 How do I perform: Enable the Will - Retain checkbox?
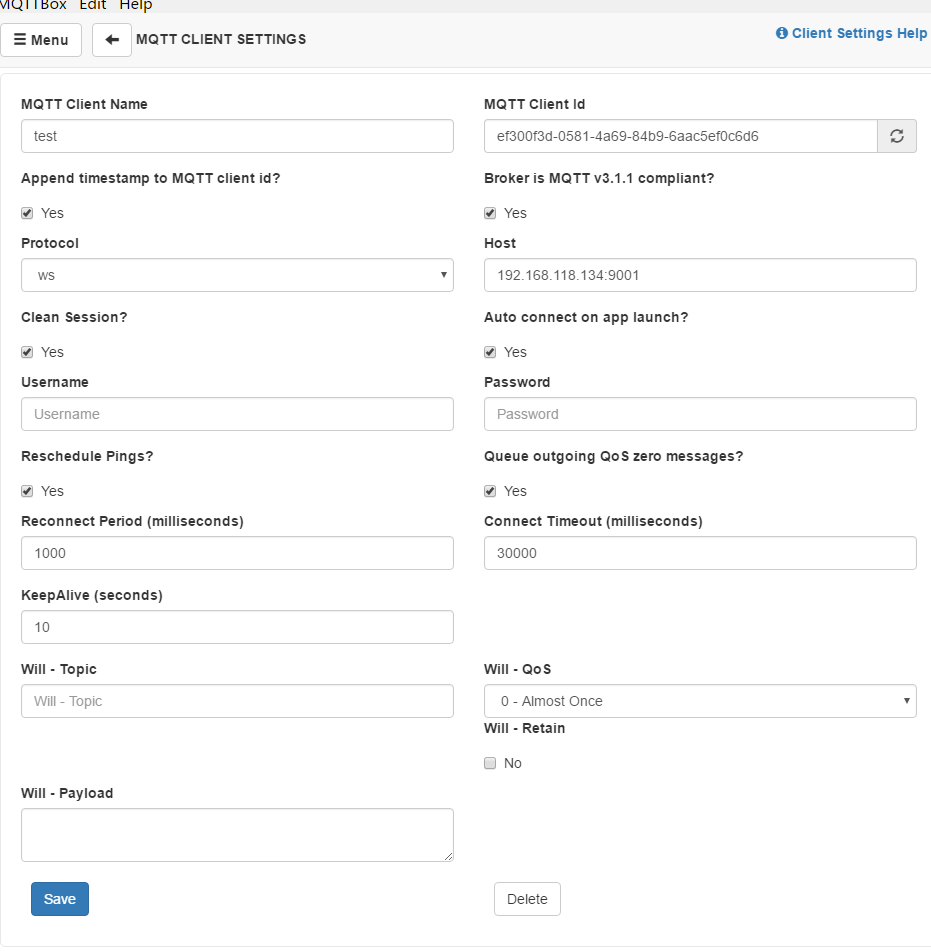tap(490, 763)
